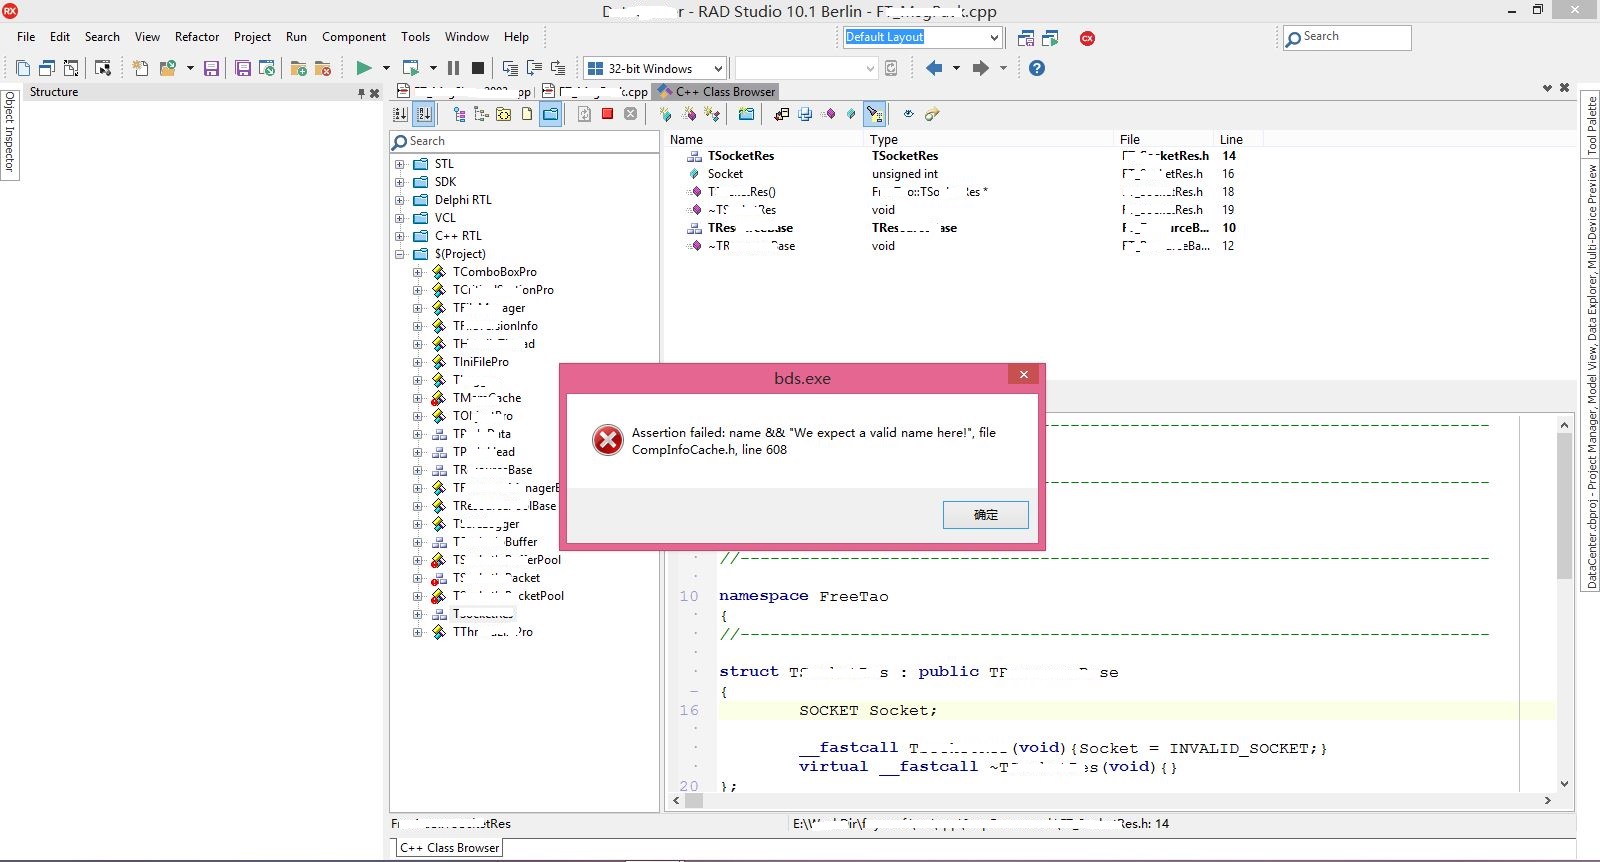Click the Open Project folder icon
Image resolution: width=1600 pixels, height=862 pixels.
click(168, 68)
